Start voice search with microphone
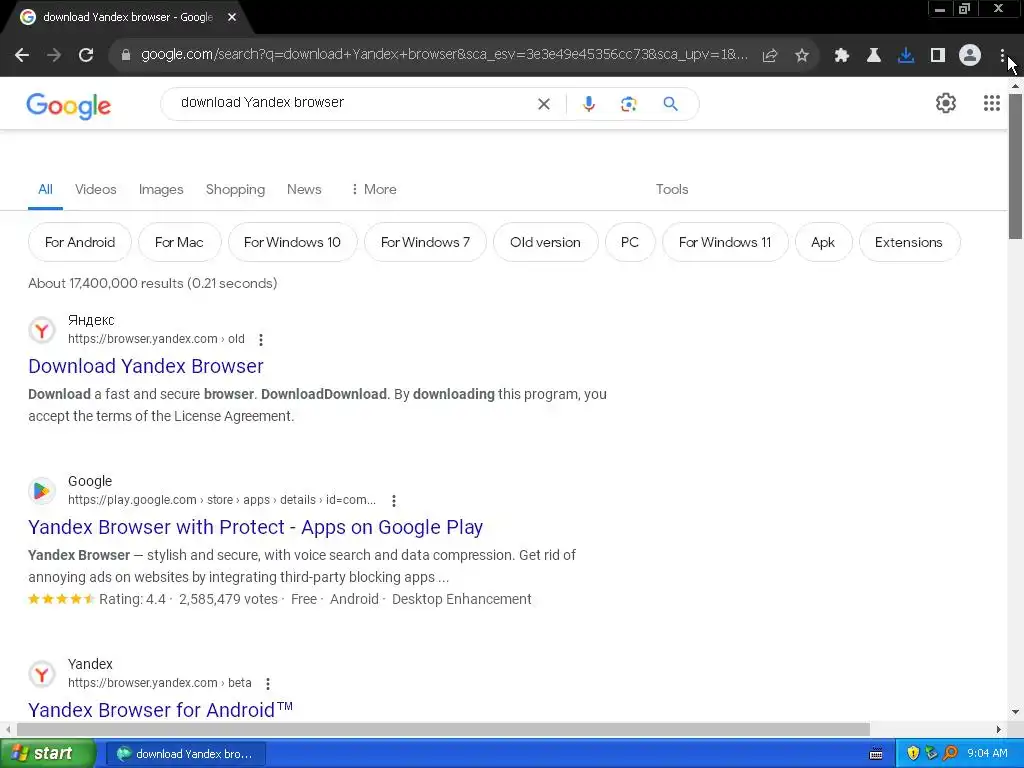This screenshot has width=1024, height=768. coord(588,104)
